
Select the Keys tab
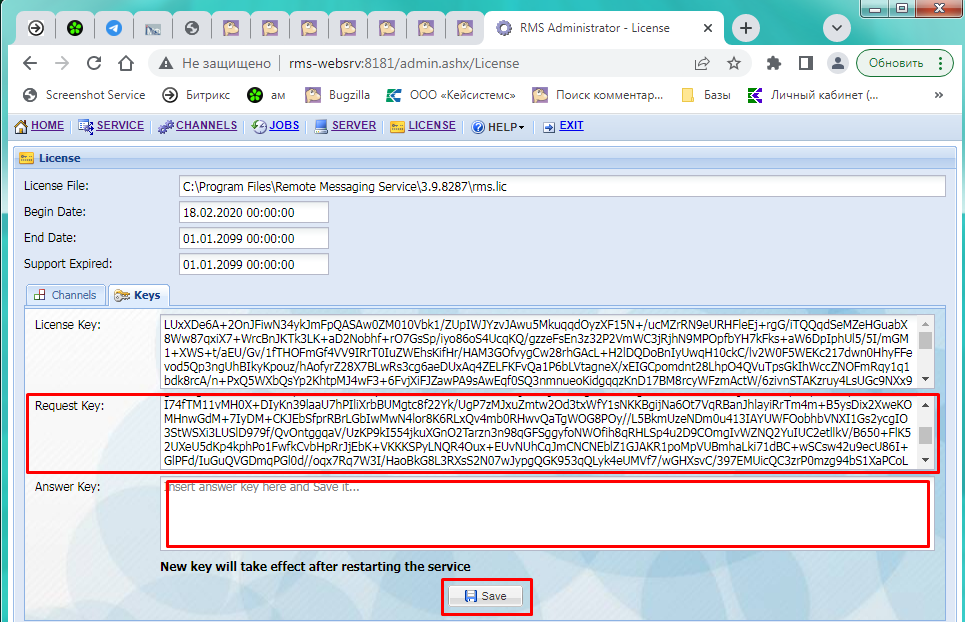click(138, 295)
